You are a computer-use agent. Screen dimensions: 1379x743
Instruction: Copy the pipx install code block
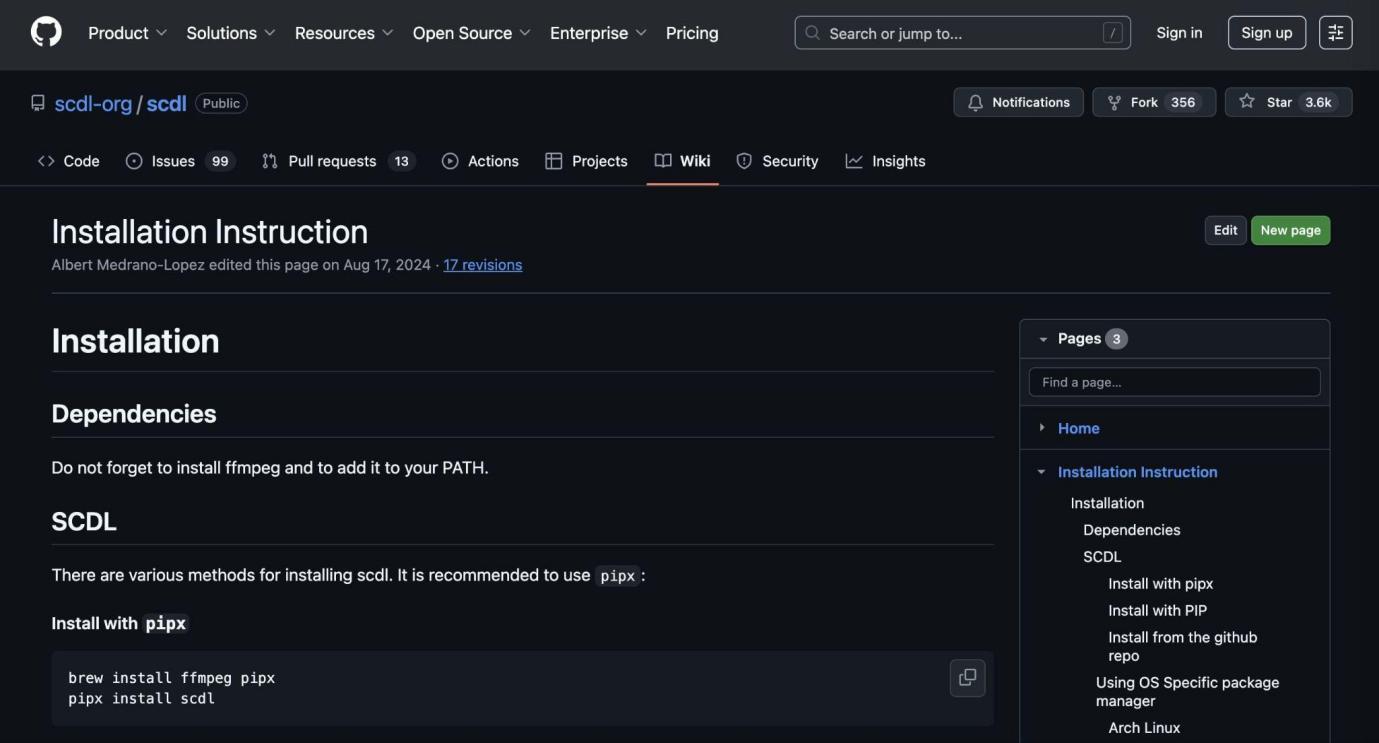(967, 678)
